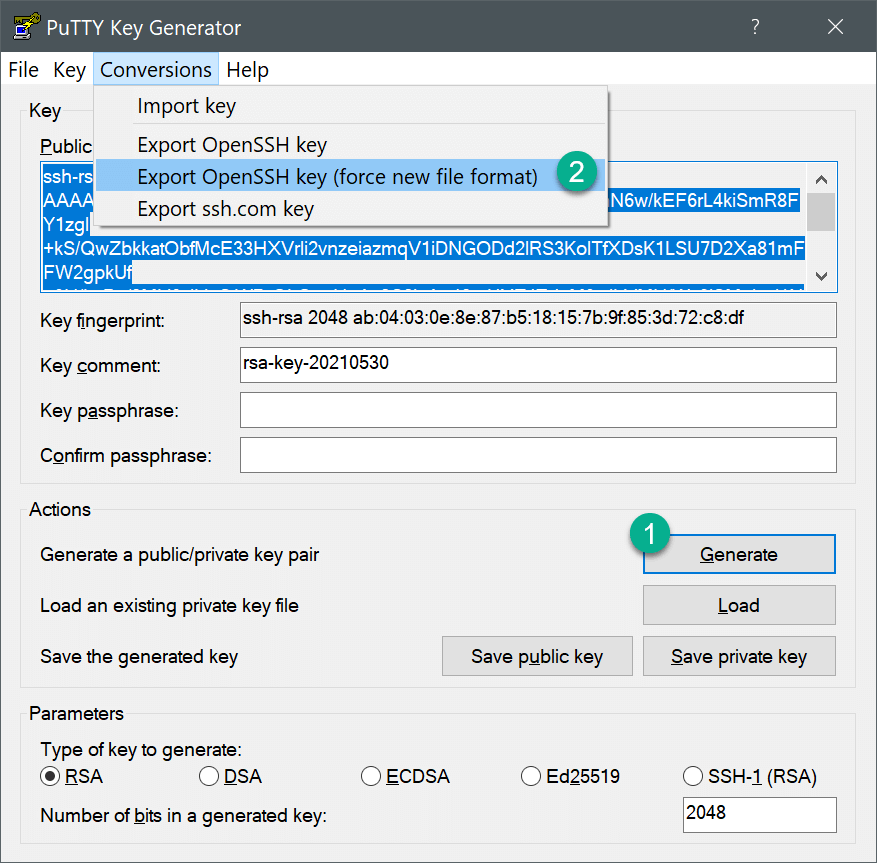Select the RSA key type radio button
Image resolution: width=877 pixels, height=863 pixels.
(50, 776)
